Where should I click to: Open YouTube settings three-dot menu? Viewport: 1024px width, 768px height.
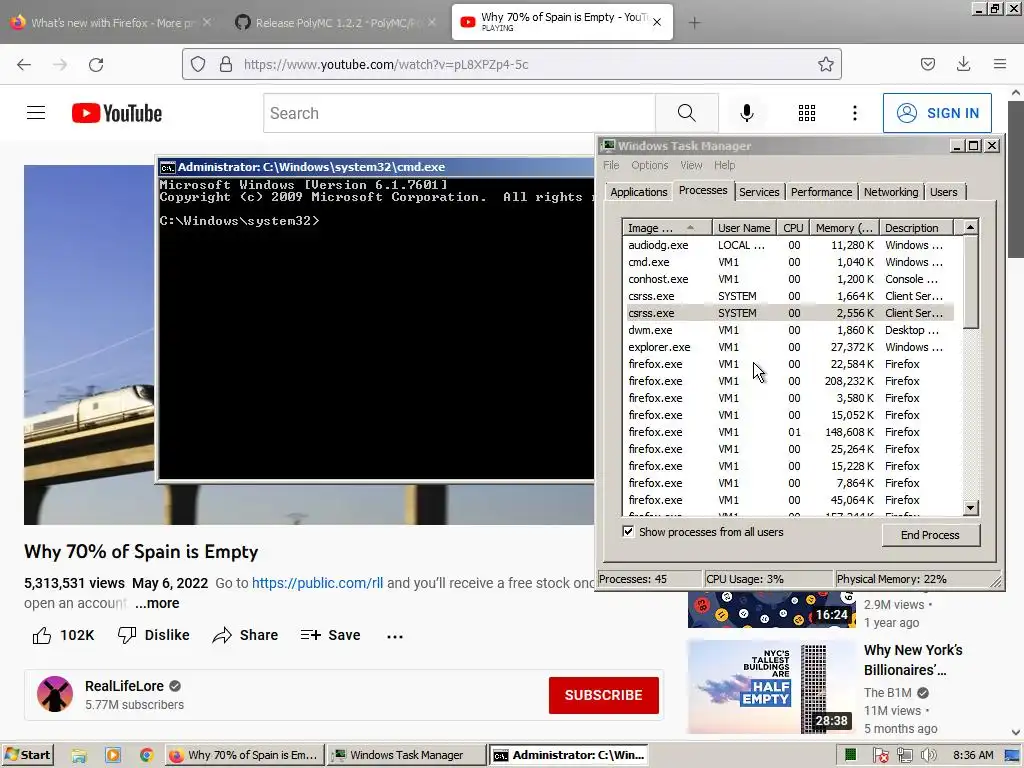coord(854,113)
